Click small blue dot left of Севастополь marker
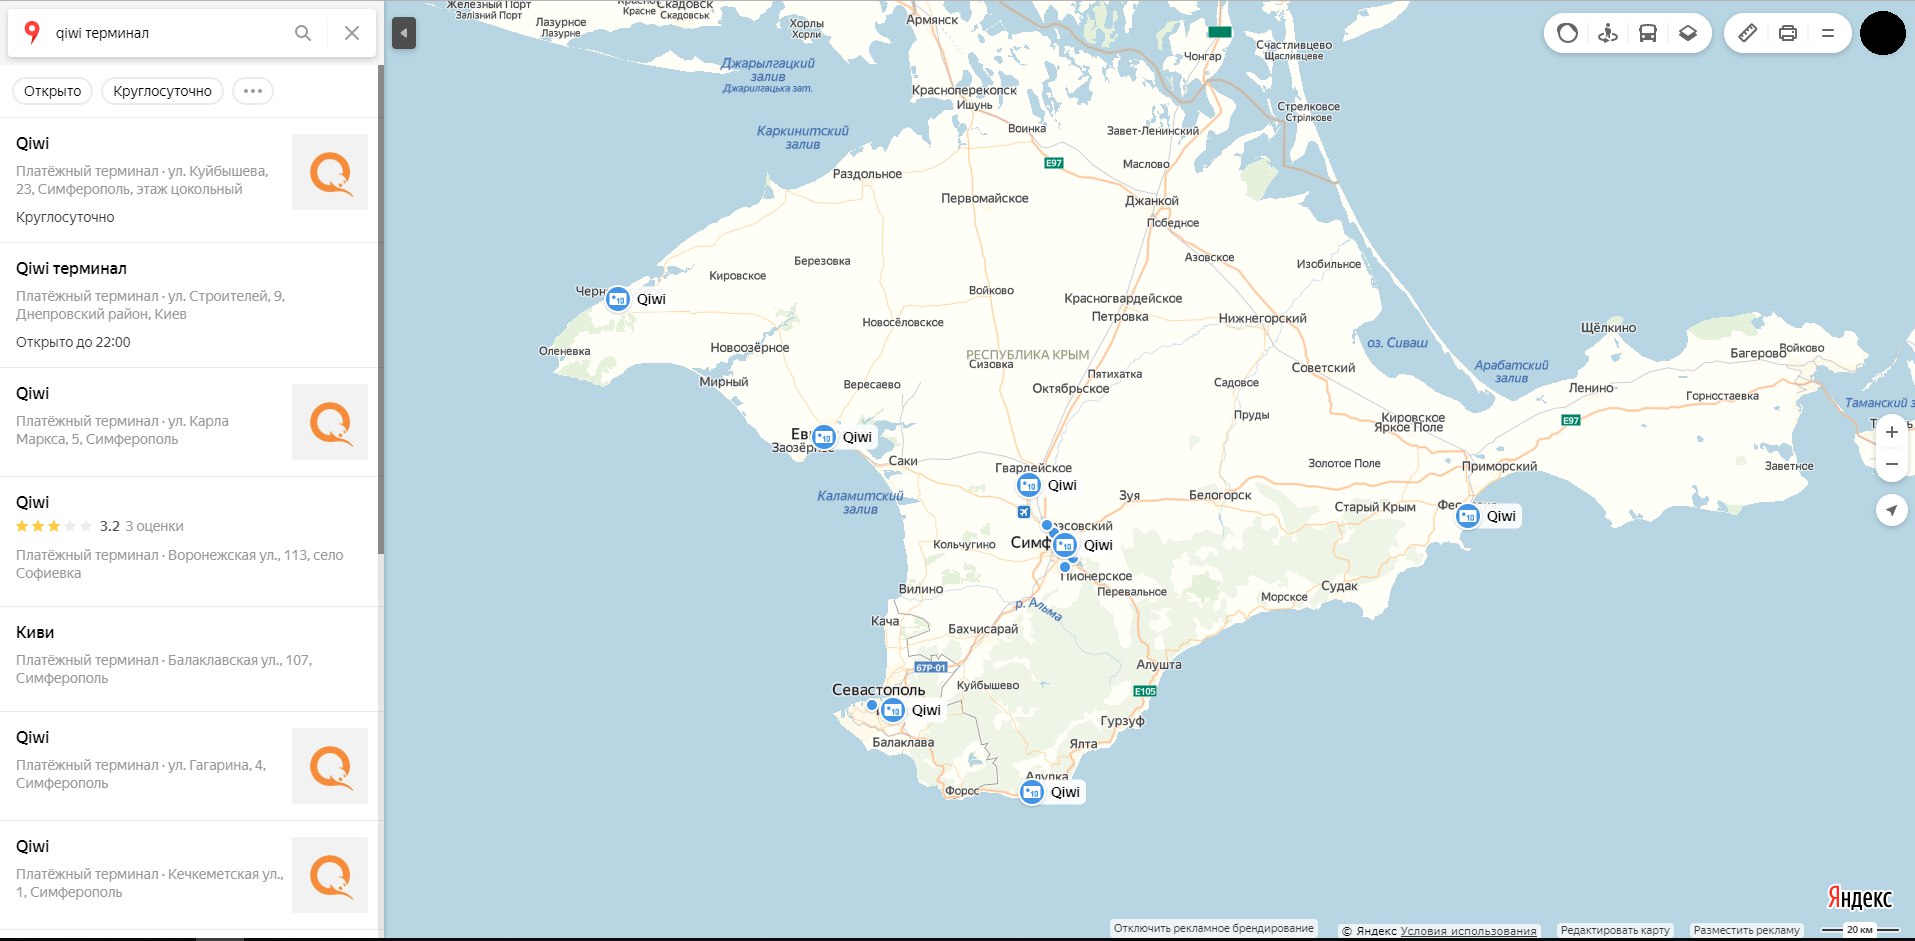This screenshot has width=1915, height=941. click(x=872, y=705)
